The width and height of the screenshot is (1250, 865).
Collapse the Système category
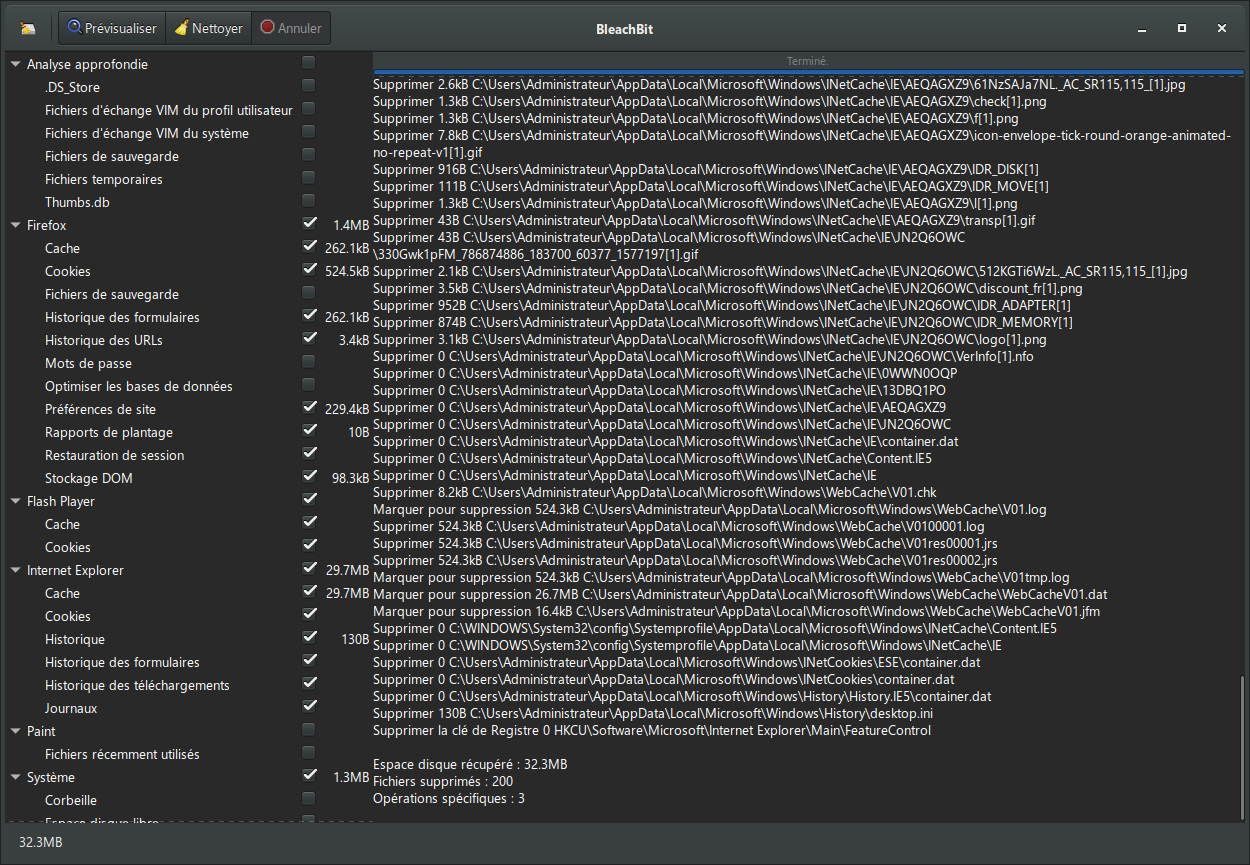(x=15, y=777)
